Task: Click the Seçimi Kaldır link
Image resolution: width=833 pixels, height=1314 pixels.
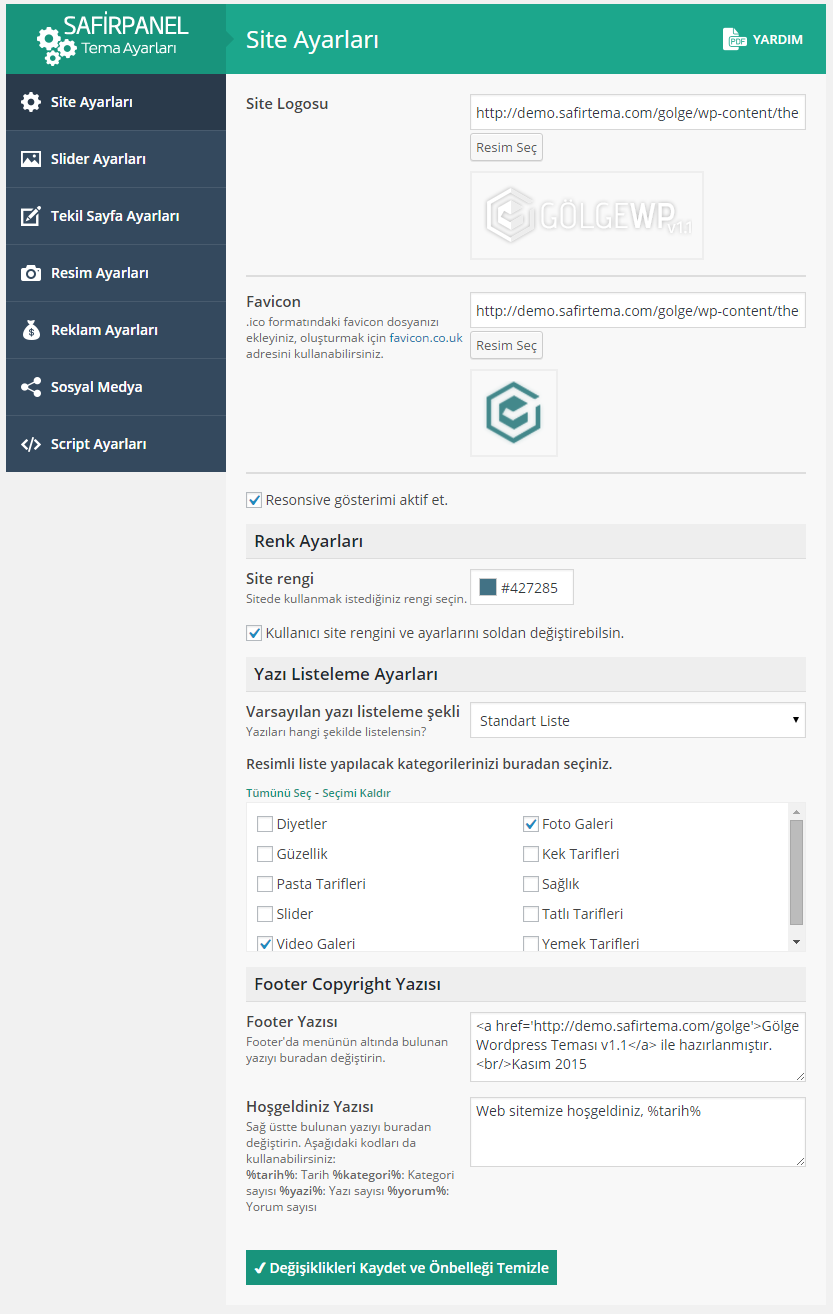Action: [x=354, y=793]
